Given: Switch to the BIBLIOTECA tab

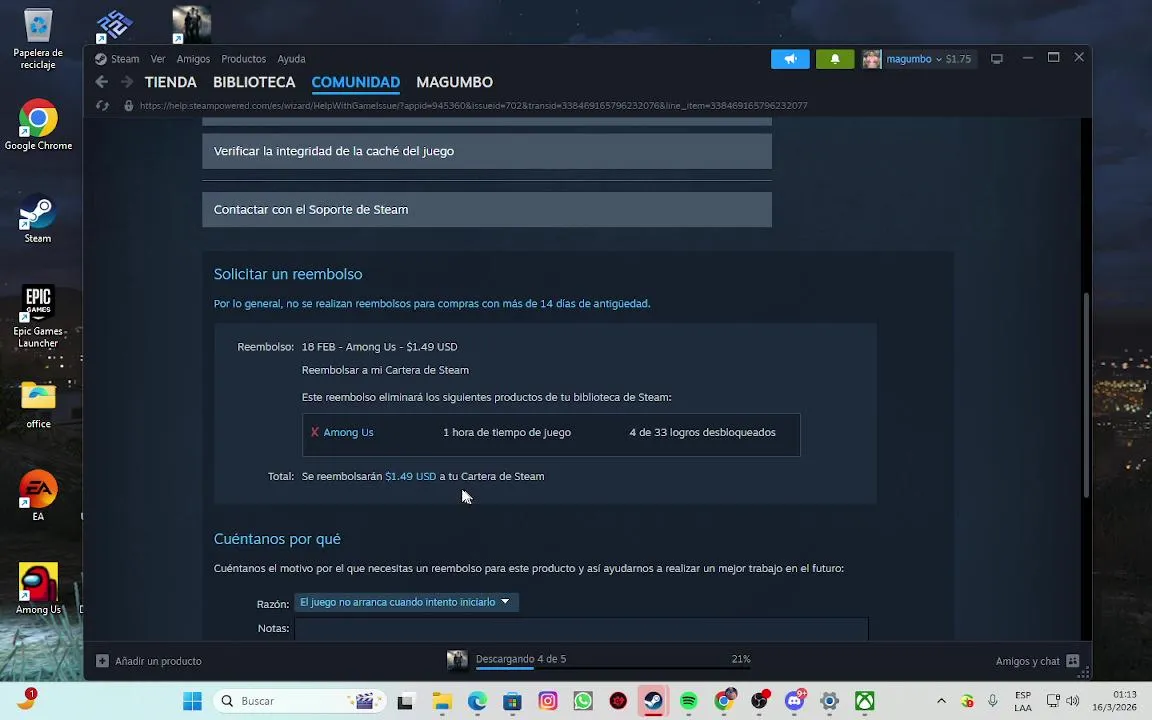Looking at the screenshot, I should (254, 82).
